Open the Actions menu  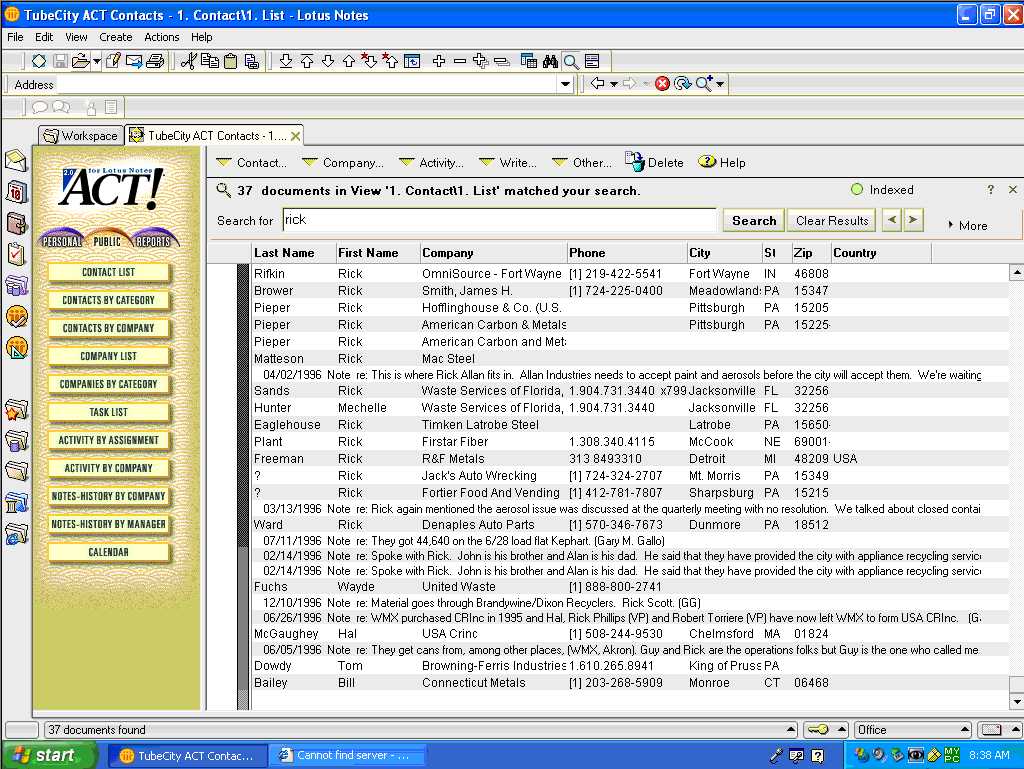tap(161, 37)
